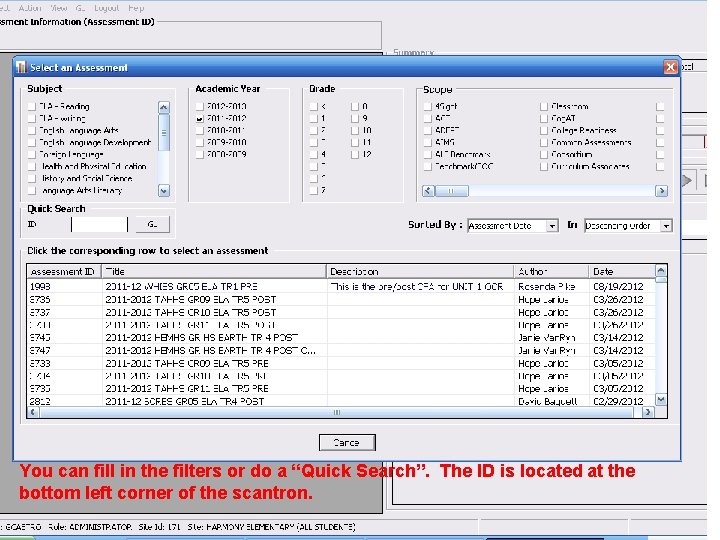This screenshot has height=540, width=720.
Task: Sort by the Title column header
Action: point(214,271)
